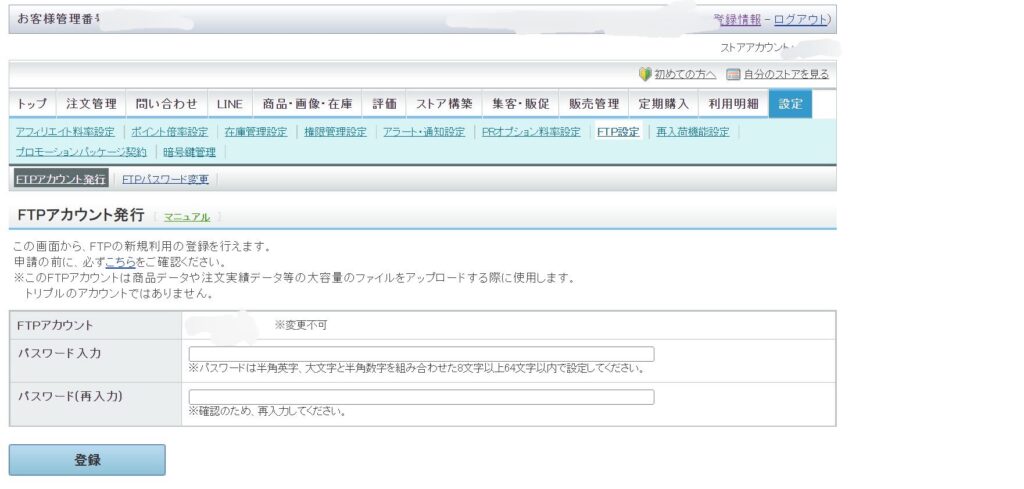Open the マニュアル link beside the heading
1024x489 pixels.
click(x=187, y=217)
